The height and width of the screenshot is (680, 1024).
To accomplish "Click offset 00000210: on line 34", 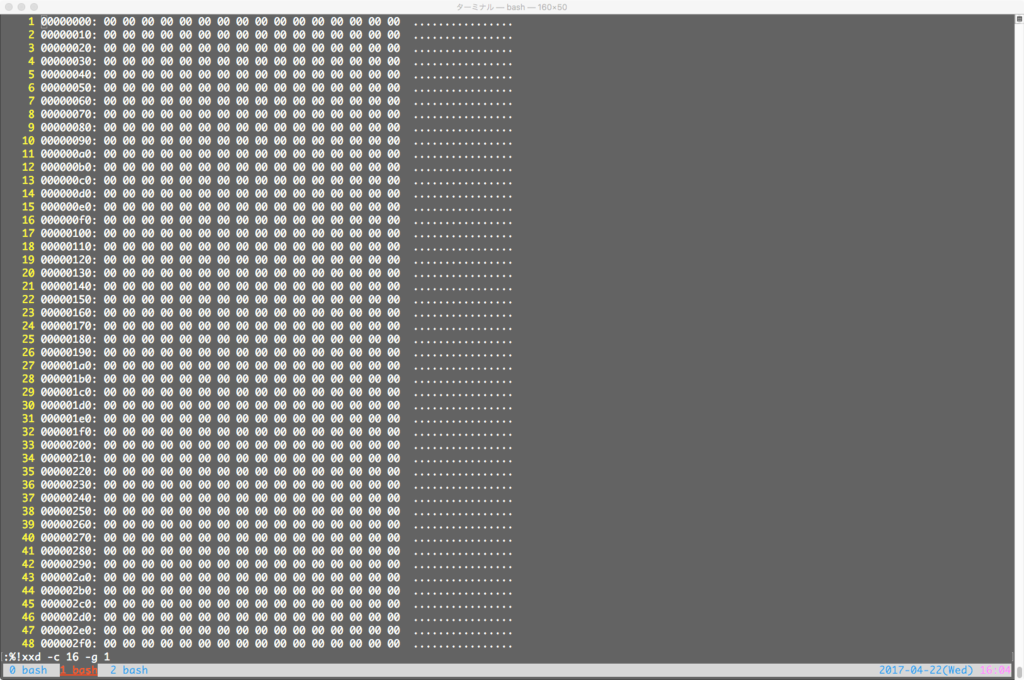I will click(69, 458).
